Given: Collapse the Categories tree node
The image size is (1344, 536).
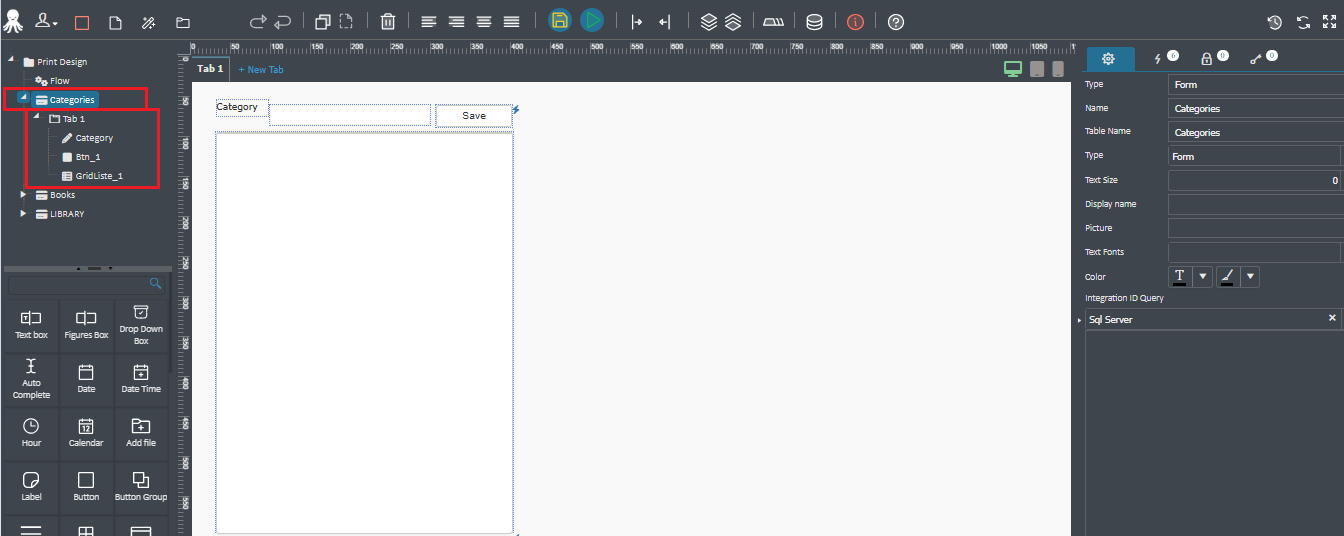Looking at the screenshot, I should [23, 99].
